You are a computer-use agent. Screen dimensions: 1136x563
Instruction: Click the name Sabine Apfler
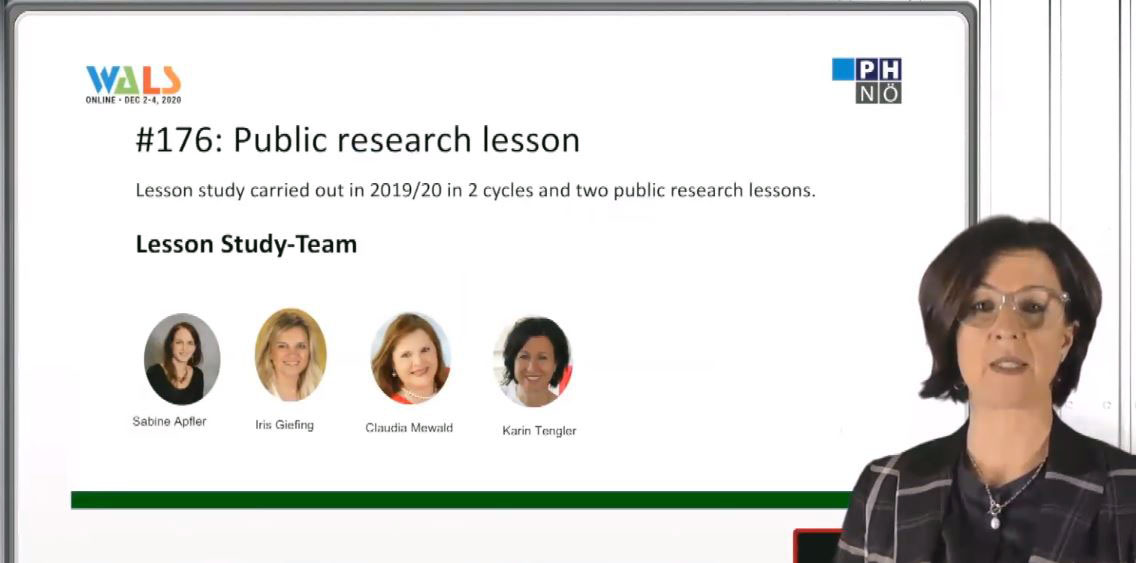point(170,422)
